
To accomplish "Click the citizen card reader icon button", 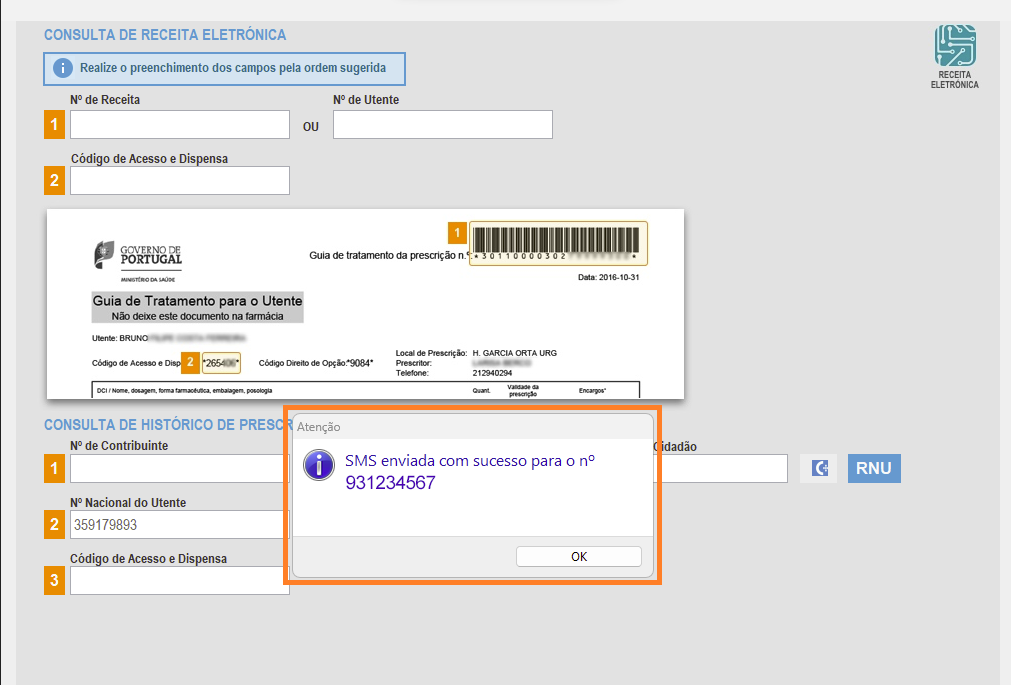I will [818, 468].
